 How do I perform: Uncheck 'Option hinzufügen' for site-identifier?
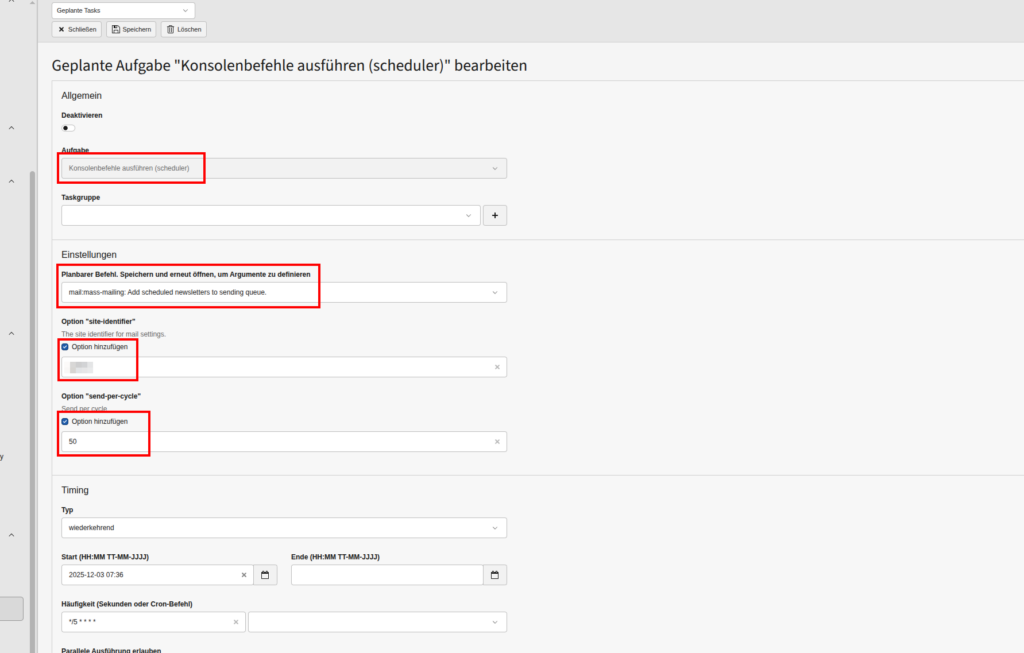coord(66,347)
